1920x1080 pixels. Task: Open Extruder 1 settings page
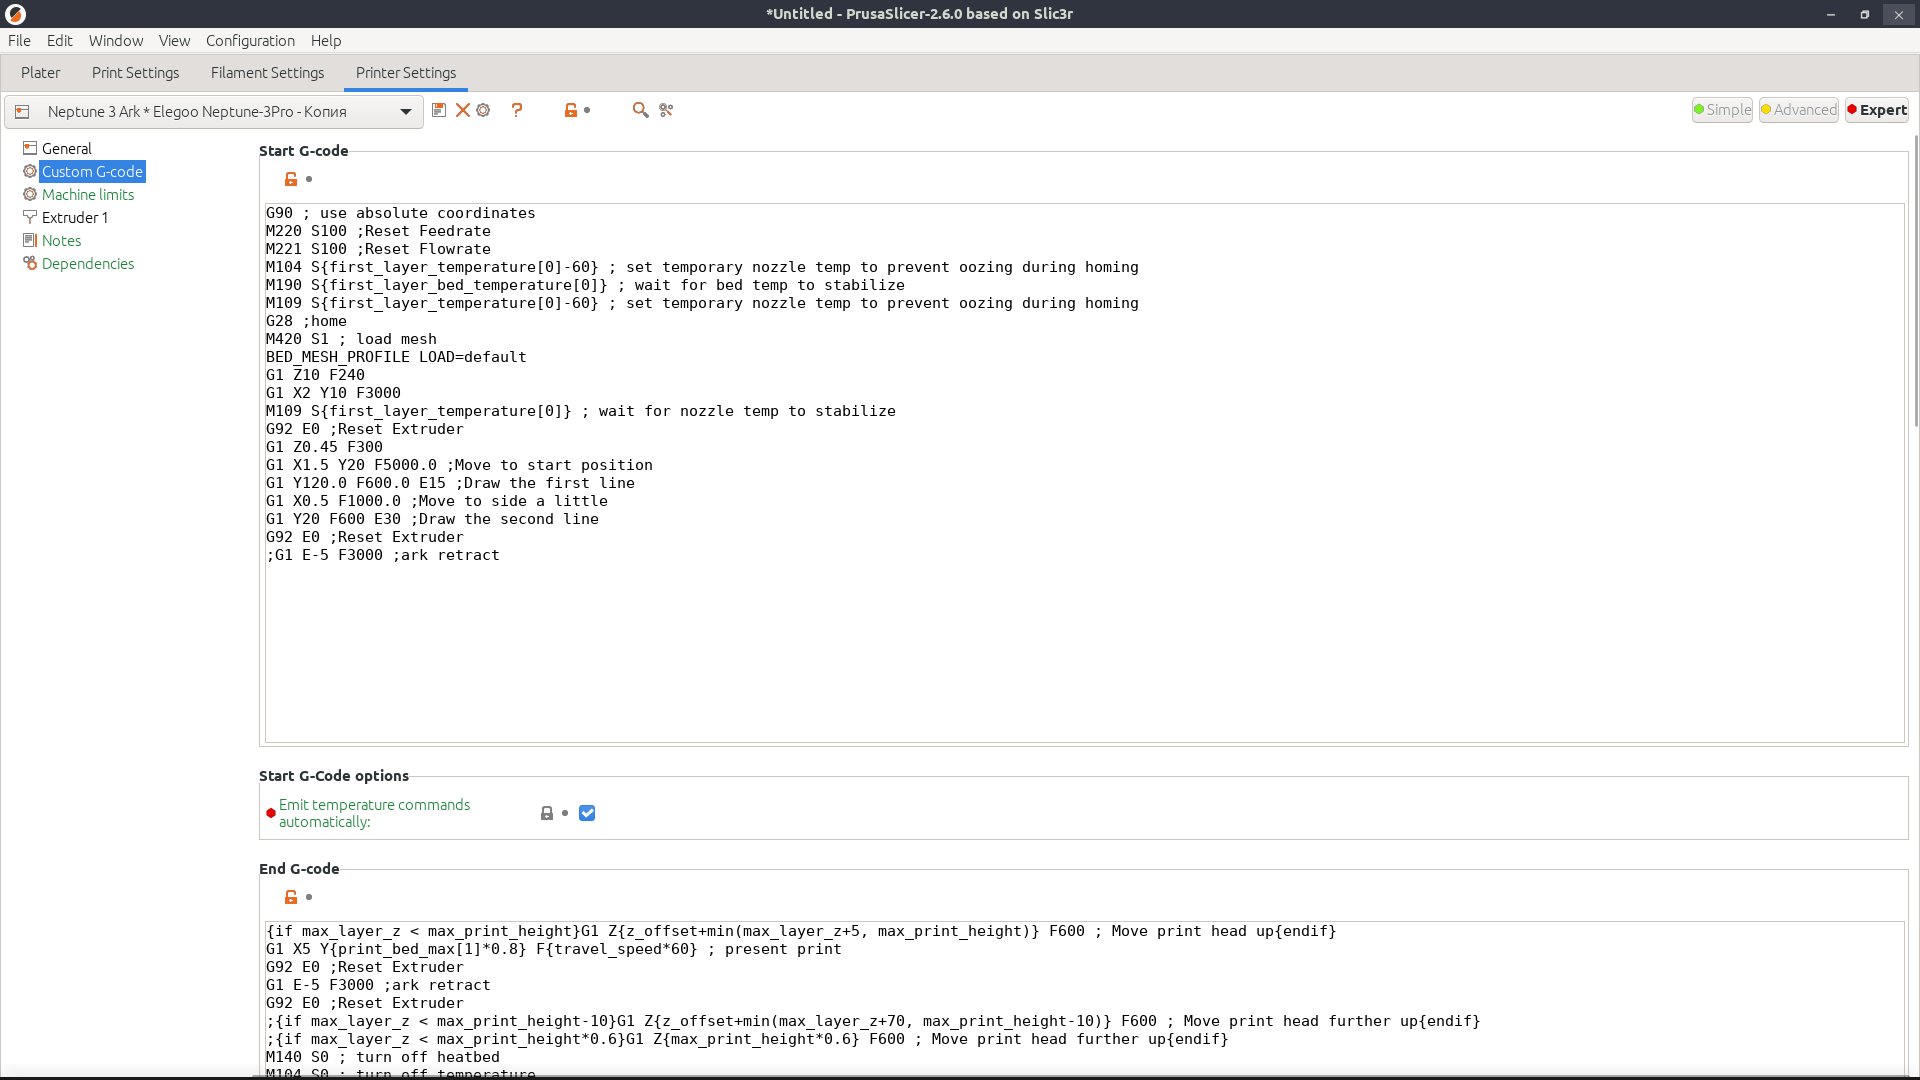click(x=75, y=217)
